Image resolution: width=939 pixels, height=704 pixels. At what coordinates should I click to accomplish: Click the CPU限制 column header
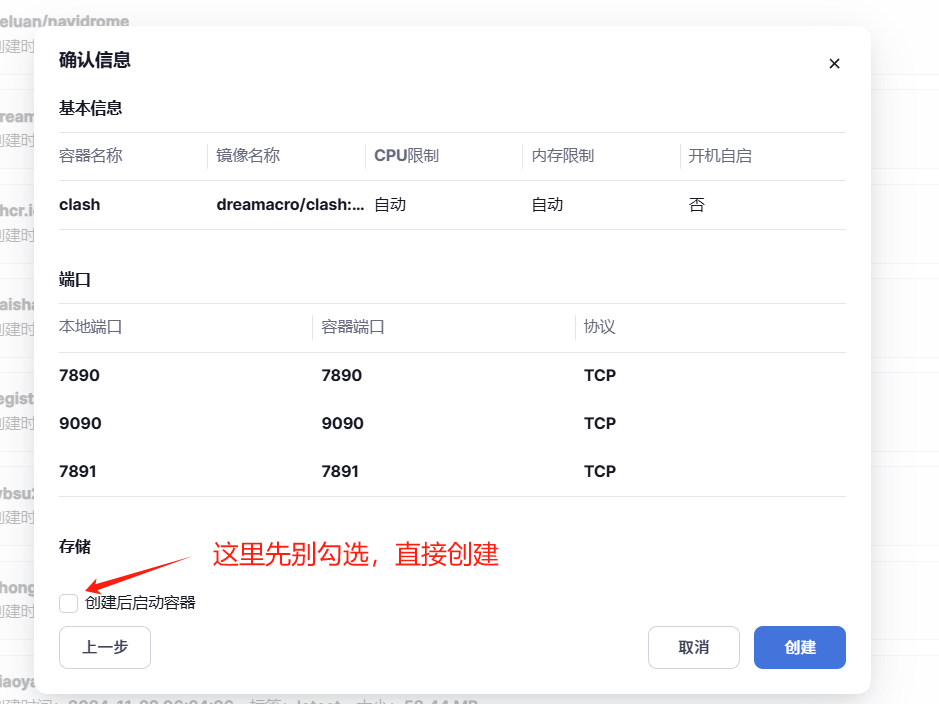click(406, 156)
